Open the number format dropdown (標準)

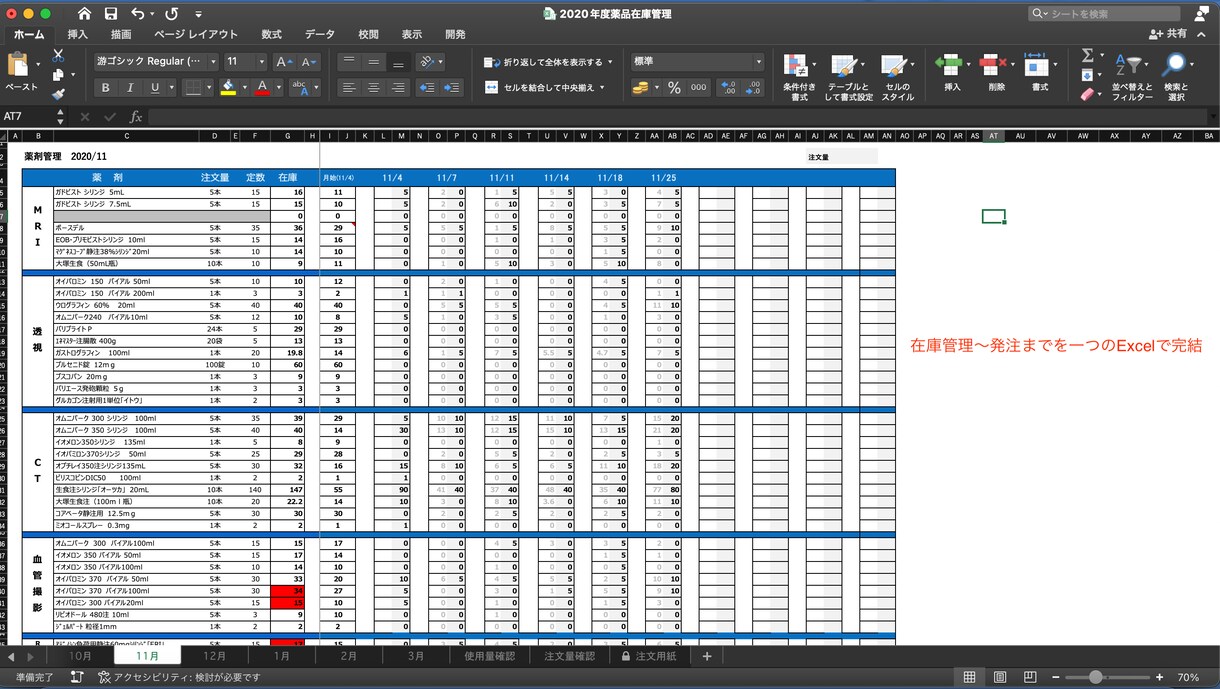[758, 62]
